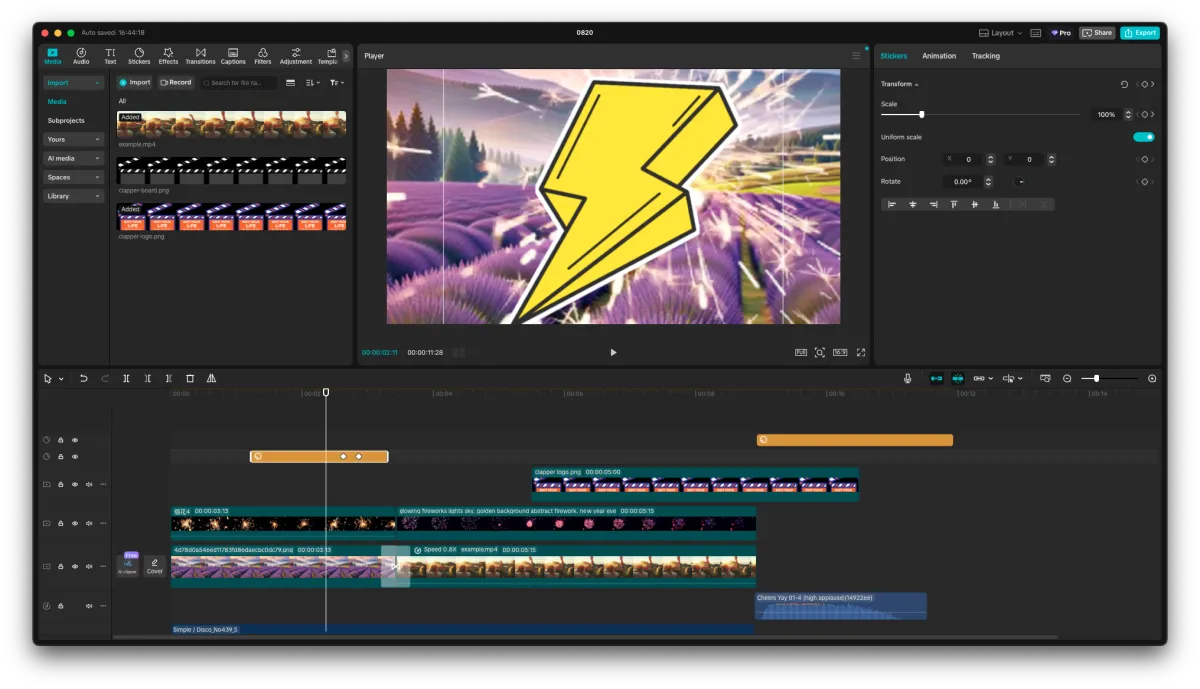Zoom out the timeline with minus icon
1200x689 pixels.
tap(1067, 379)
